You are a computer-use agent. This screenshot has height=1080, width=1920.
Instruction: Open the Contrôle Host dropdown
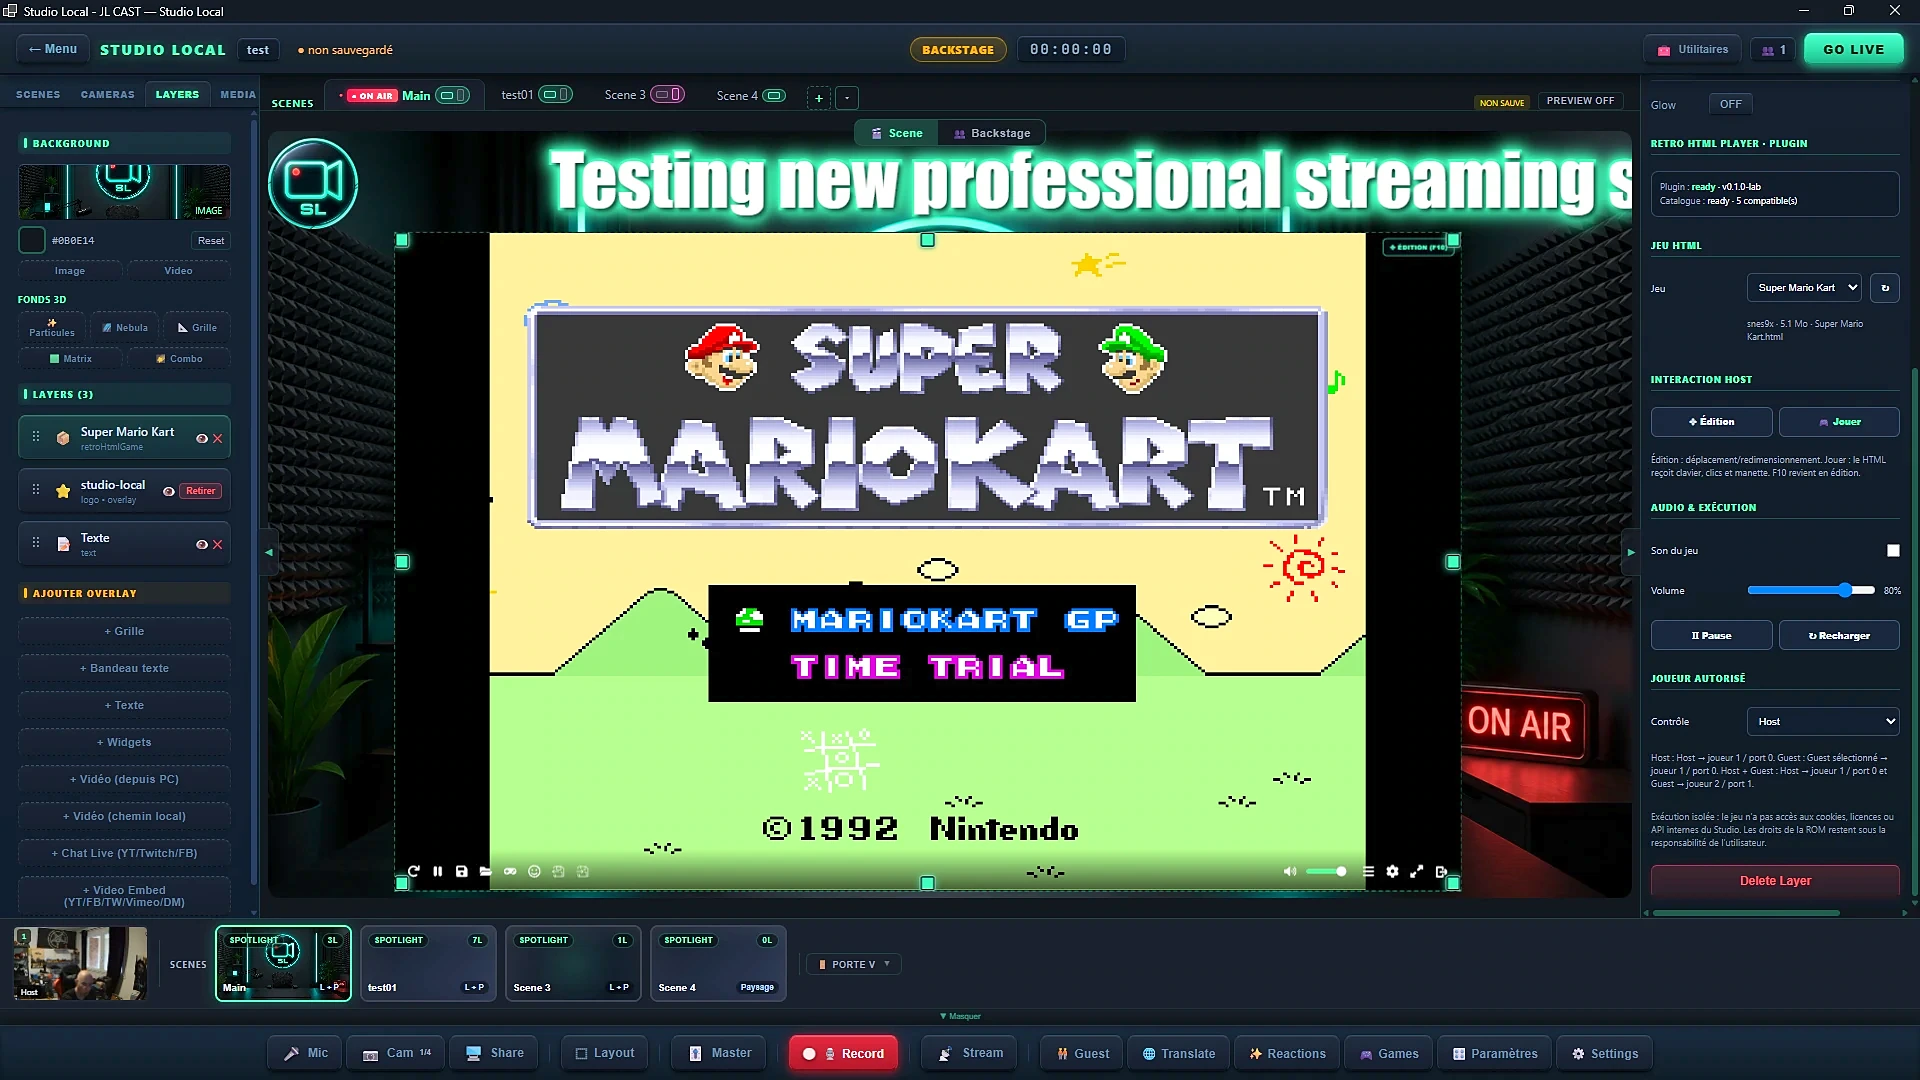point(1823,721)
